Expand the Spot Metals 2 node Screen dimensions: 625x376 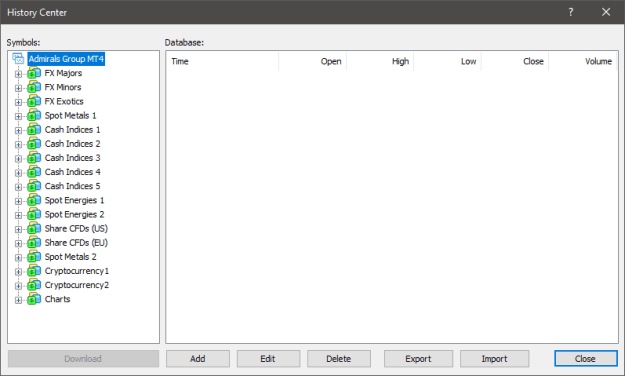pos(18,258)
